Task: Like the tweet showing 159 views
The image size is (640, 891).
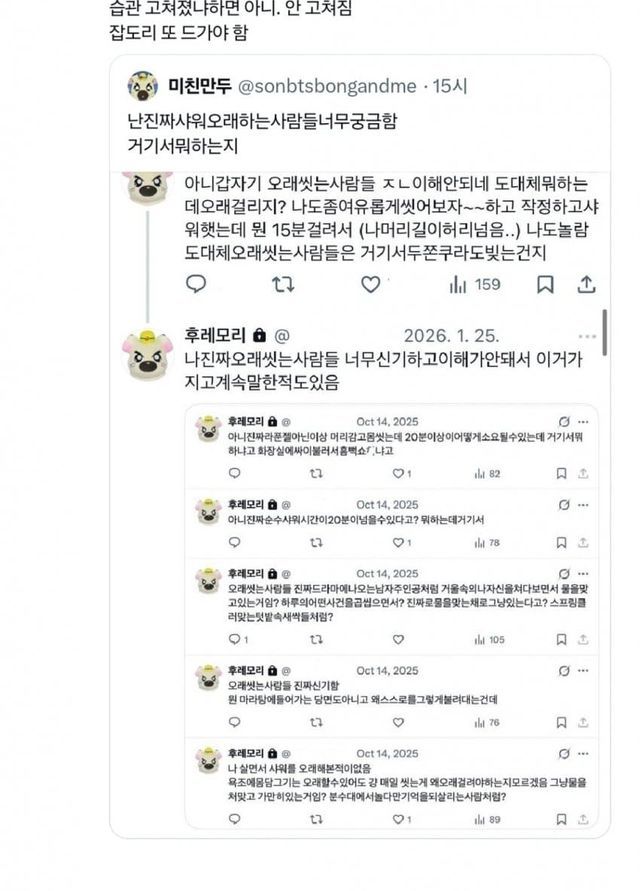Action: coord(371,284)
